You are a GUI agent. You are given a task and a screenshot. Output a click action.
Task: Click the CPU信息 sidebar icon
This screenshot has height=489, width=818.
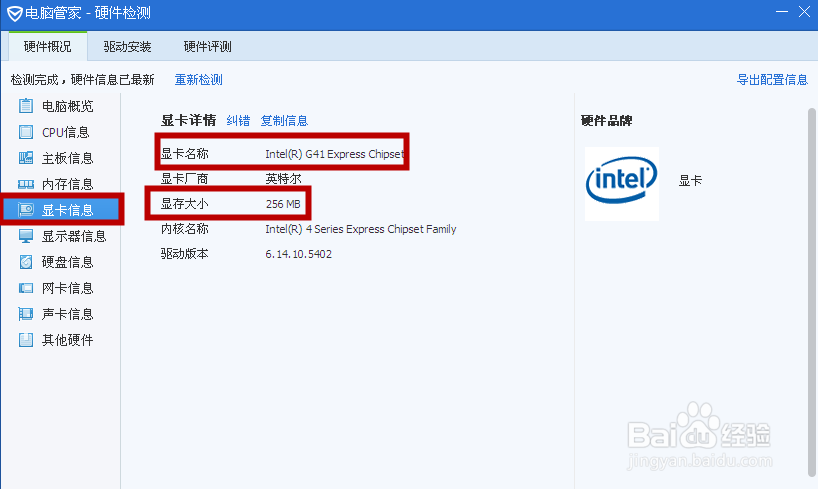coord(26,132)
